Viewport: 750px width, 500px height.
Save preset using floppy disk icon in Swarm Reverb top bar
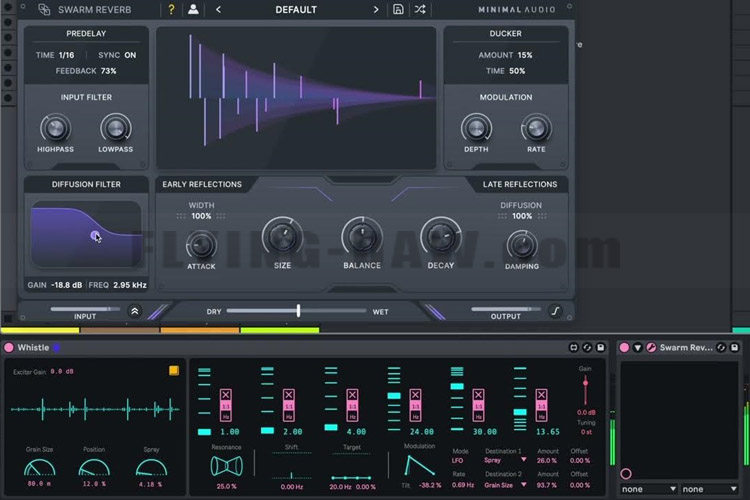point(398,10)
